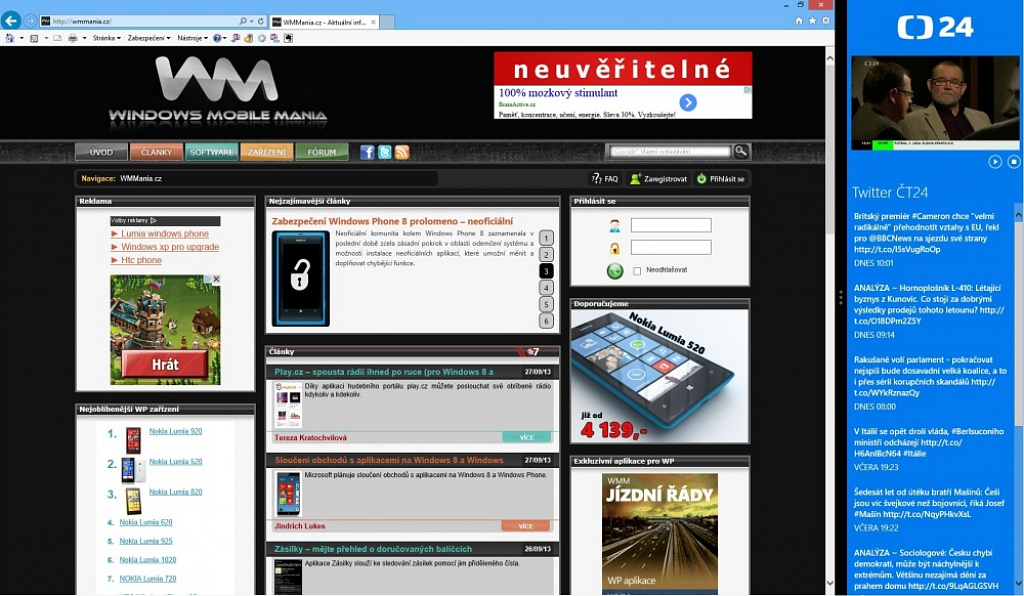
Task: Click the ČT24 live video thumbnail
Action: pyautogui.click(x=935, y=103)
